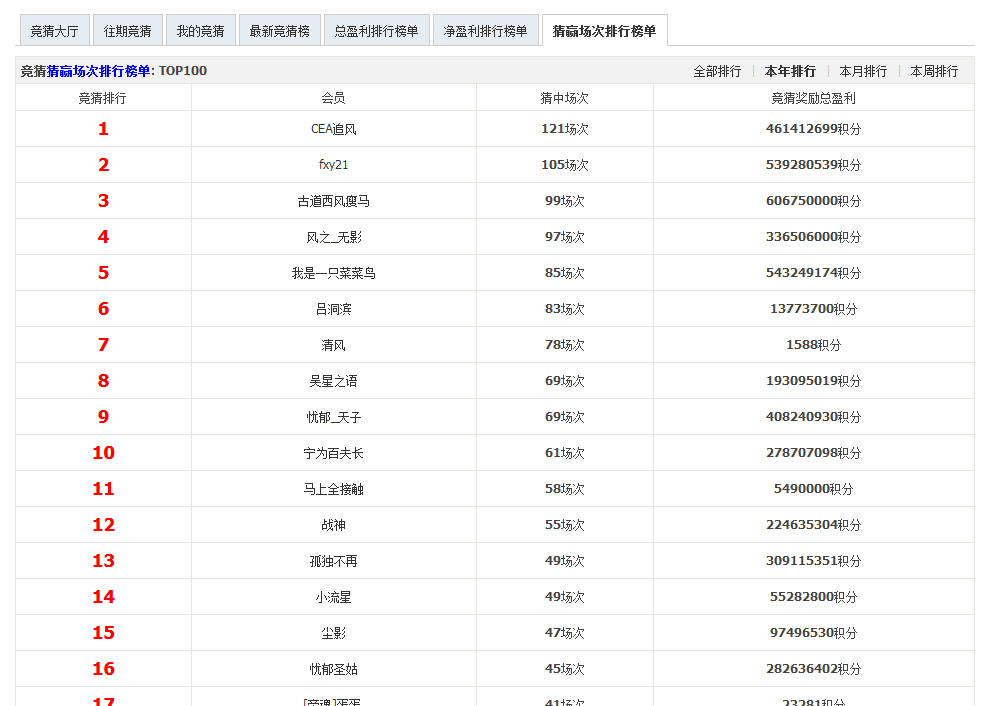Filter ranking by 全部排行
The image size is (989, 706).
pyautogui.click(x=717, y=71)
